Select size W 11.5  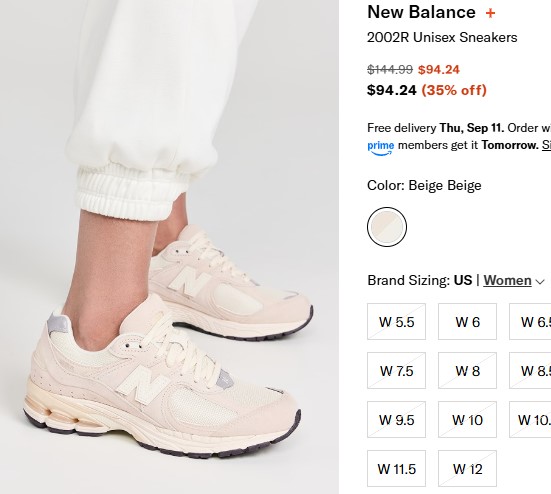[396, 468]
